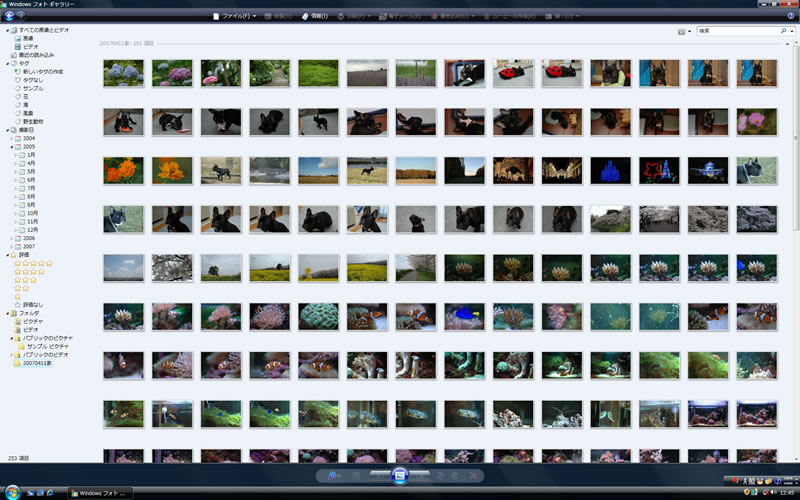Click the ムービーの作成 (Make Movie) button
Screen dimensions: 800x500
coord(509,16)
